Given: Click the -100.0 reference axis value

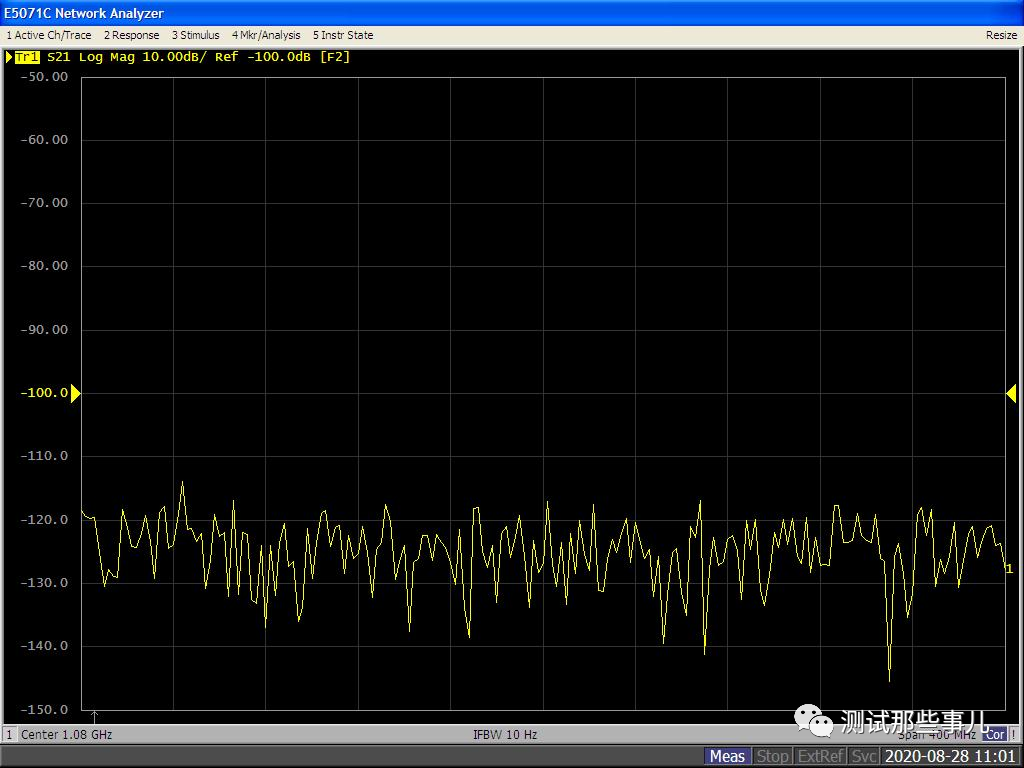Looking at the screenshot, I should 44,392.
